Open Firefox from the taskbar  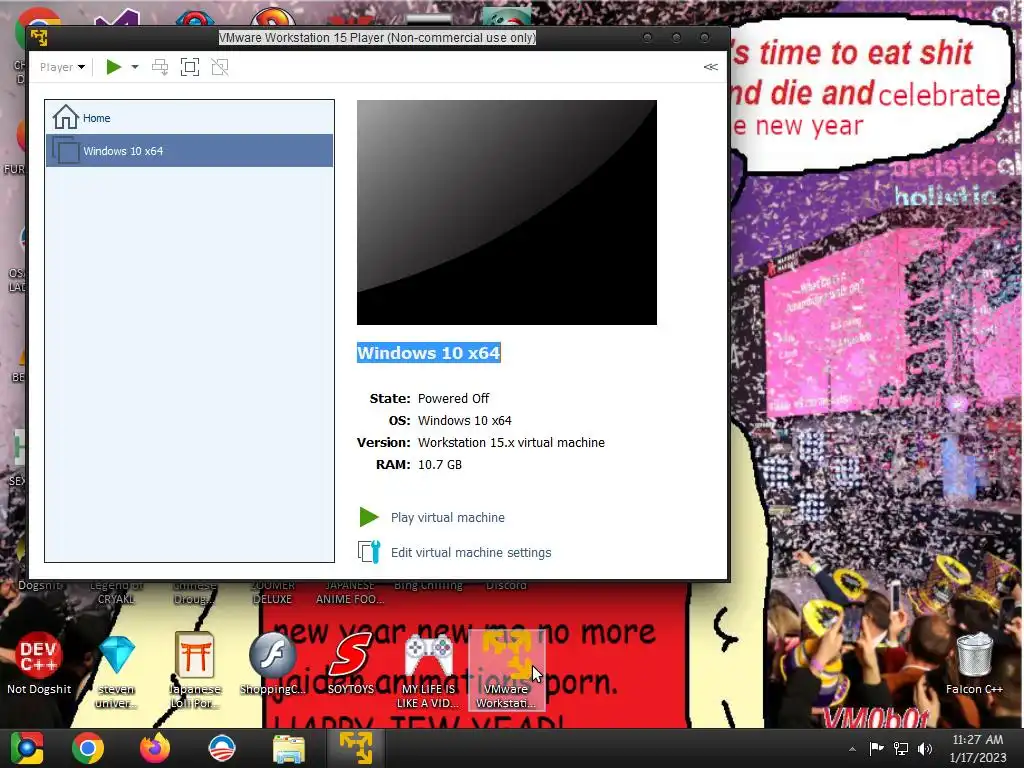pos(155,748)
